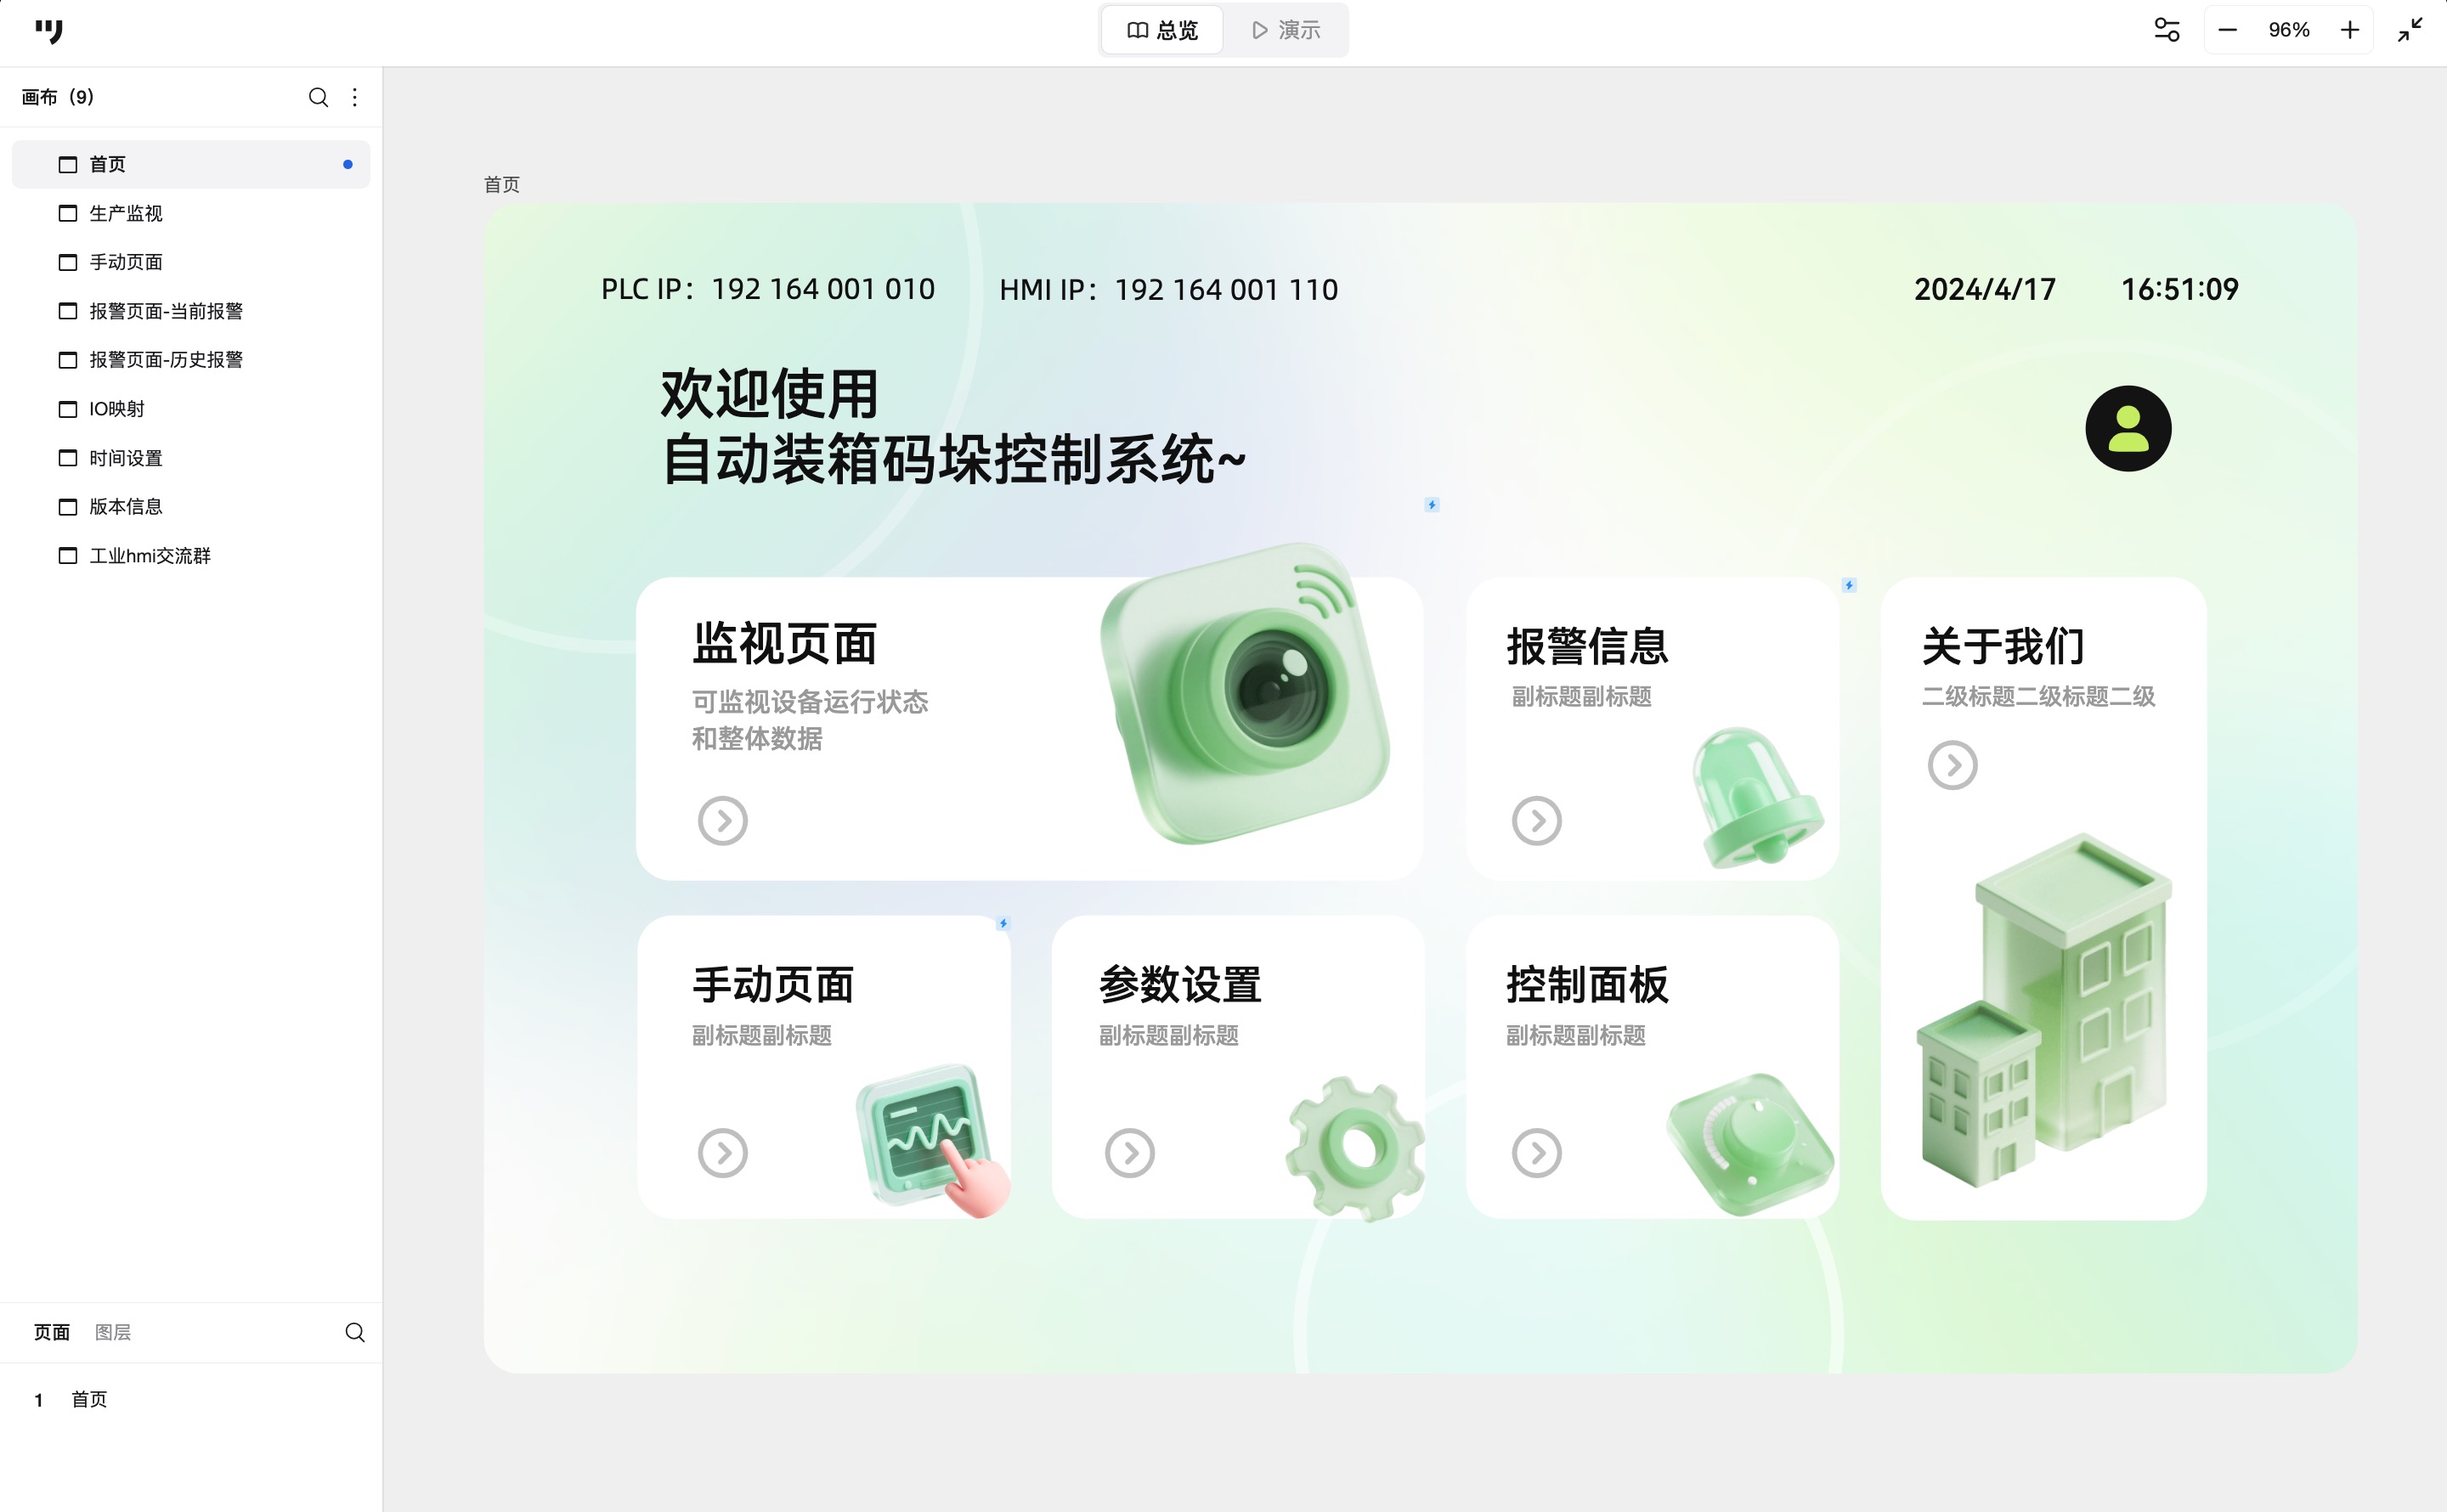Switch to the 总览 overview tab

pos(1162,30)
